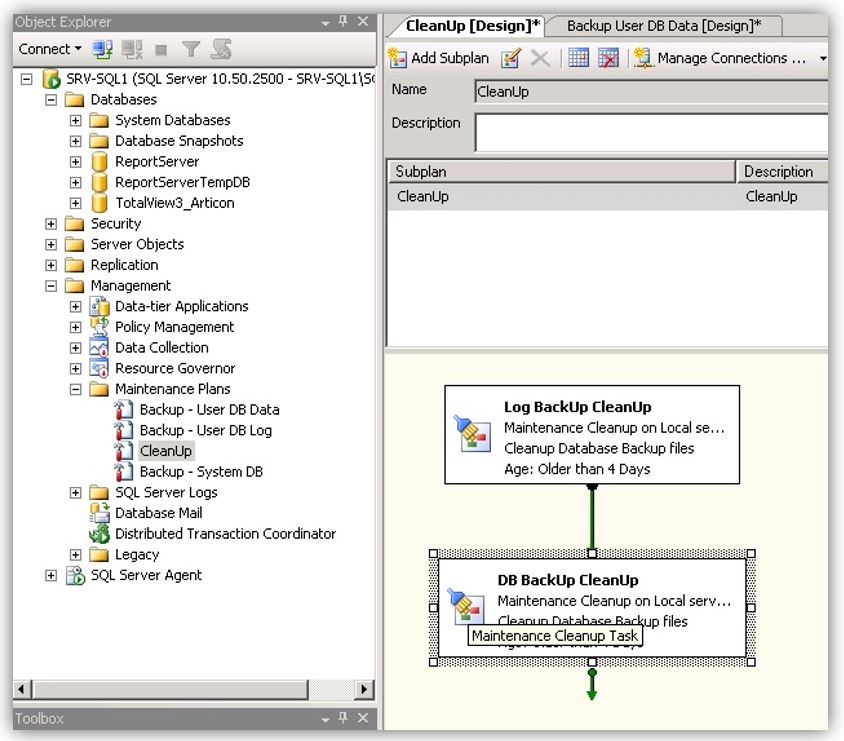Viewport: 844px width, 741px height.
Task: Click the Data Collection icon
Action: 100,348
